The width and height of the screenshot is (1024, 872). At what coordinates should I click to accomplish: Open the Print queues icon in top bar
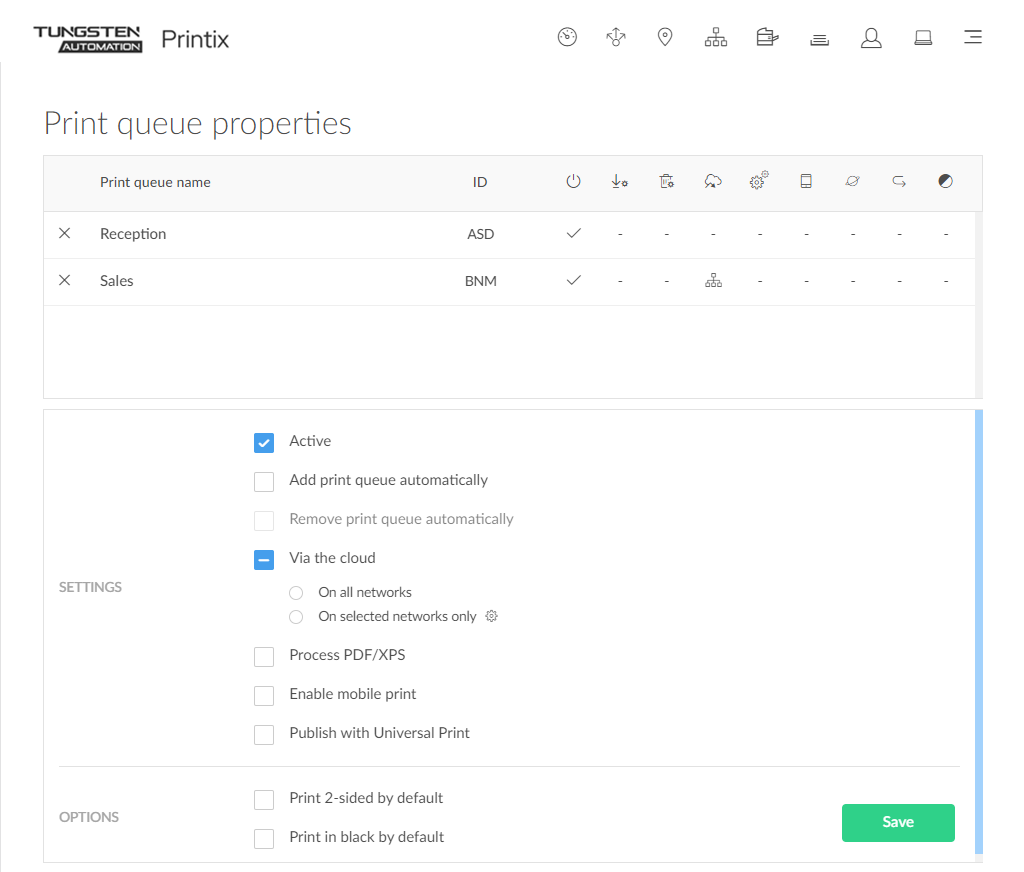click(819, 39)
